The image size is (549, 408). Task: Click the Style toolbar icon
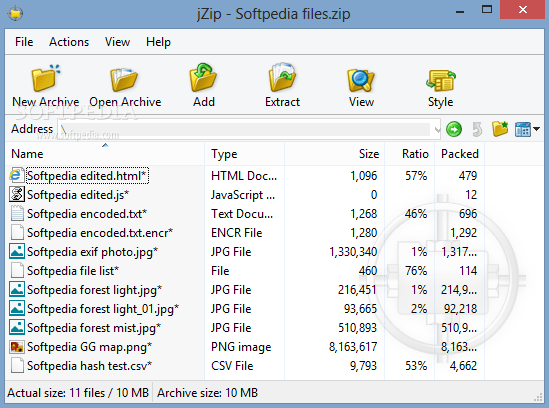(x=441, y=80)
